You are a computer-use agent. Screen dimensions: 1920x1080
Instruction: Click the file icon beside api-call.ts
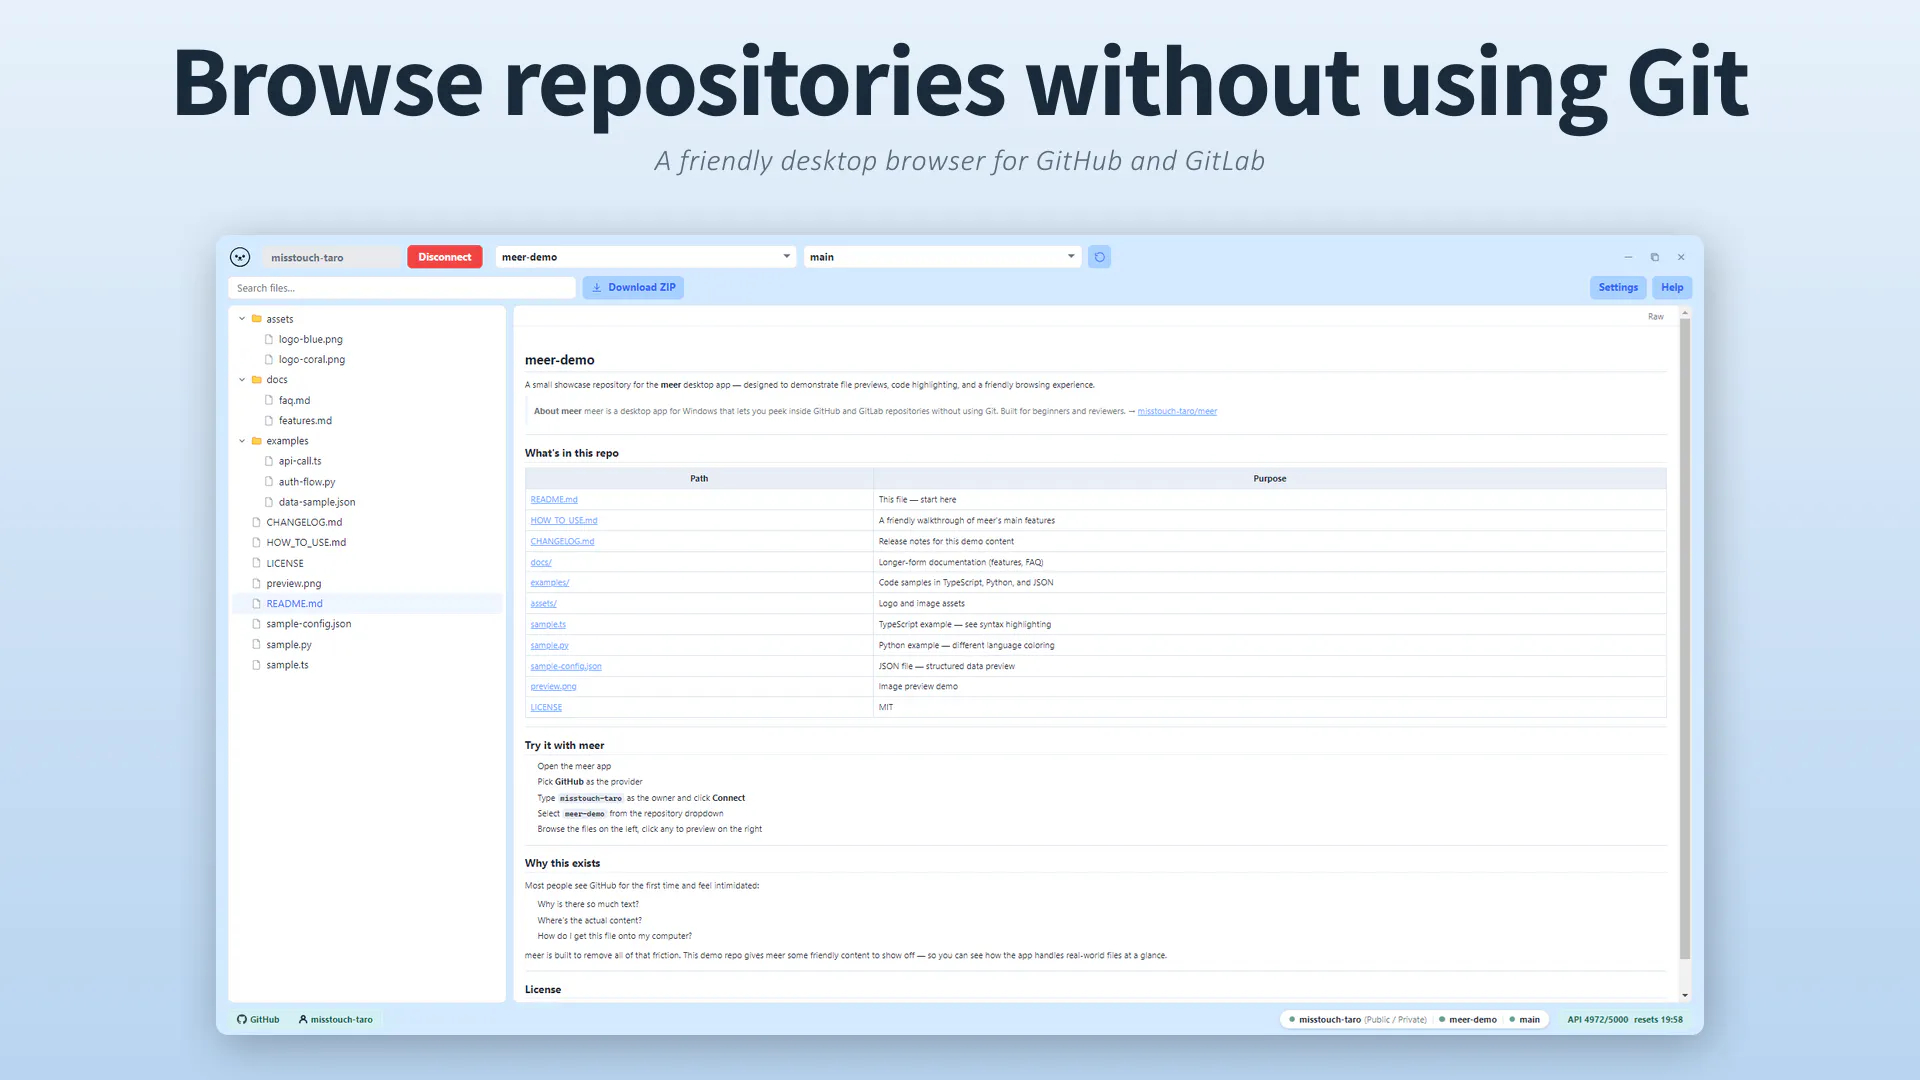click(269, 461)
